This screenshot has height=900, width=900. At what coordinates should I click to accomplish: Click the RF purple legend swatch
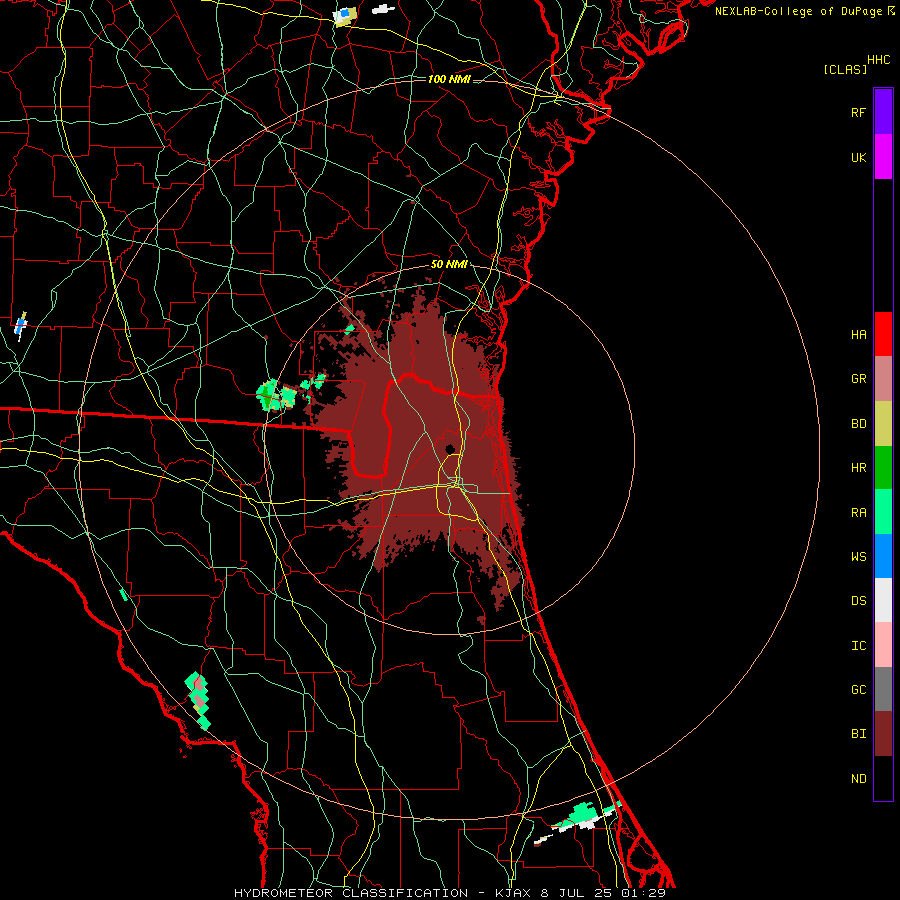coord(883,112)
